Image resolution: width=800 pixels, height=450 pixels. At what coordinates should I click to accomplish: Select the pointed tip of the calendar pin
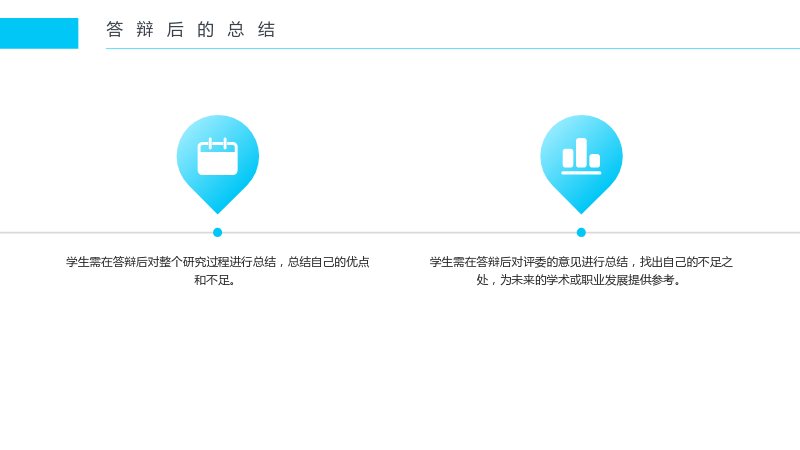(218, 210)
